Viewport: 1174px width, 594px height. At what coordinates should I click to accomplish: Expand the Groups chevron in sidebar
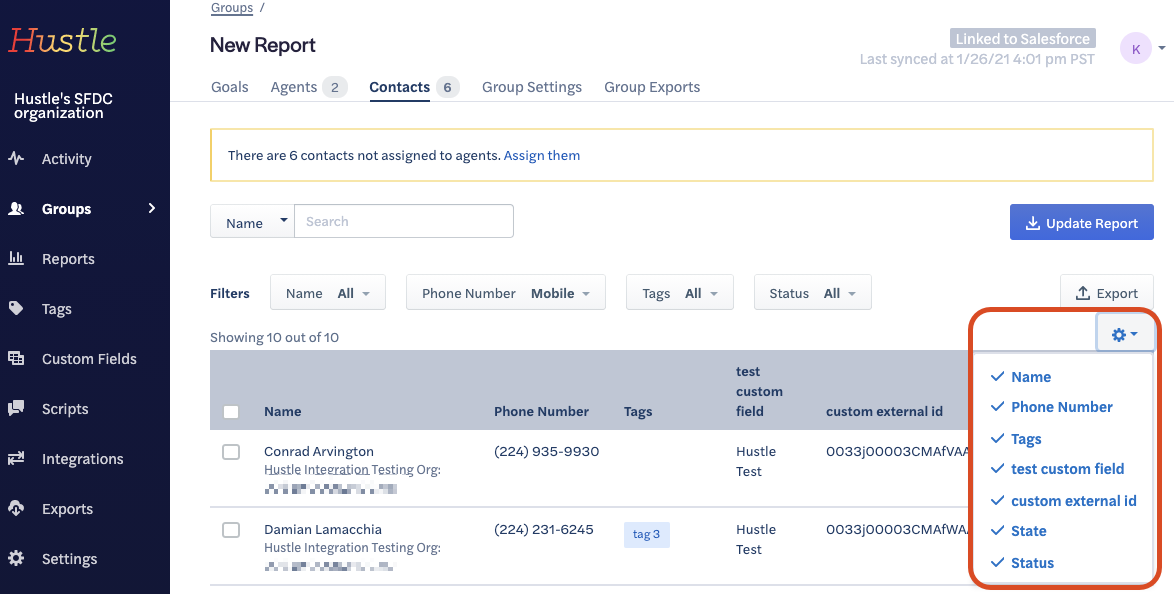(152, 208)
